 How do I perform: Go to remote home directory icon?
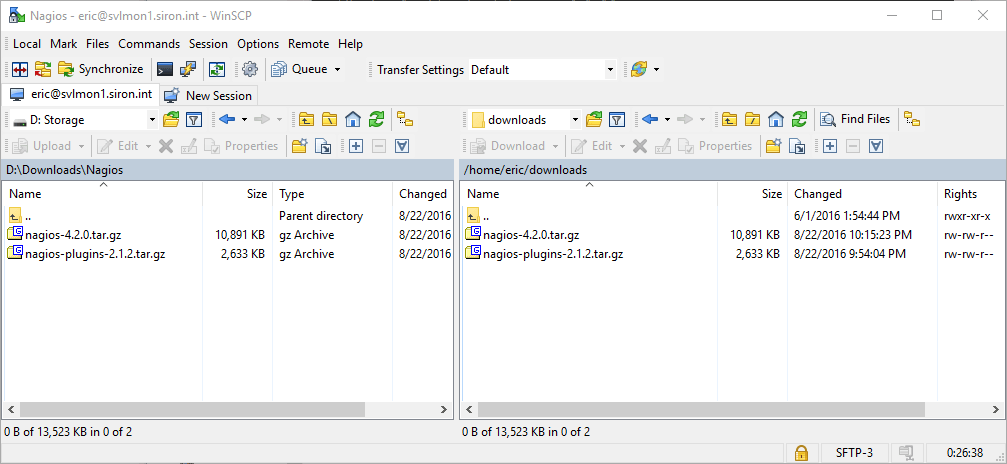[x=776, y=120]
